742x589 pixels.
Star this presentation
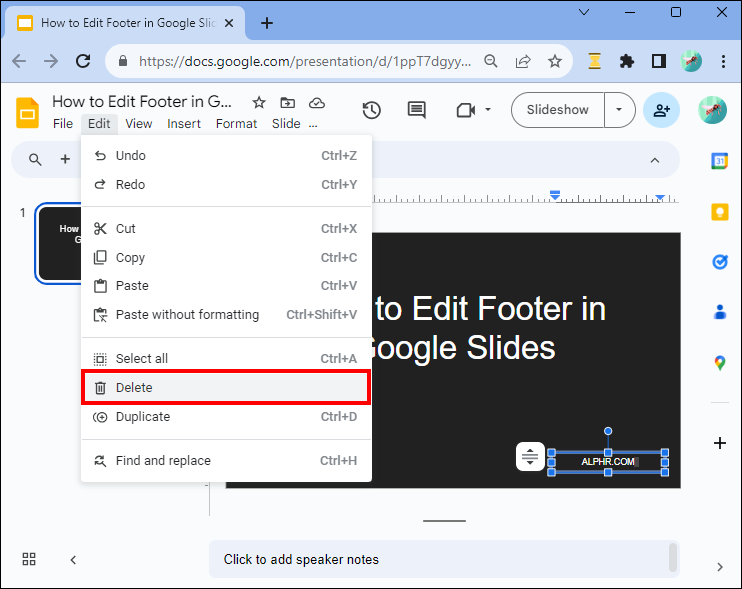(259, 102)
